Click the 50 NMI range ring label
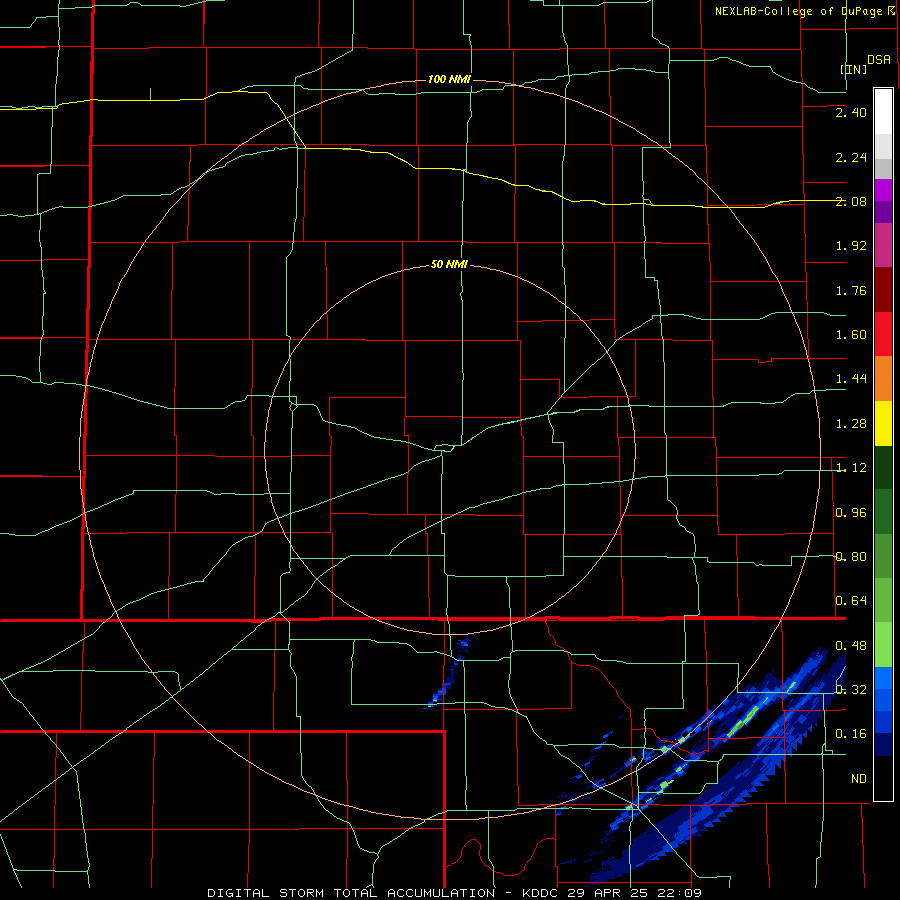Screen dimensions: 900x900 point(449,265)
